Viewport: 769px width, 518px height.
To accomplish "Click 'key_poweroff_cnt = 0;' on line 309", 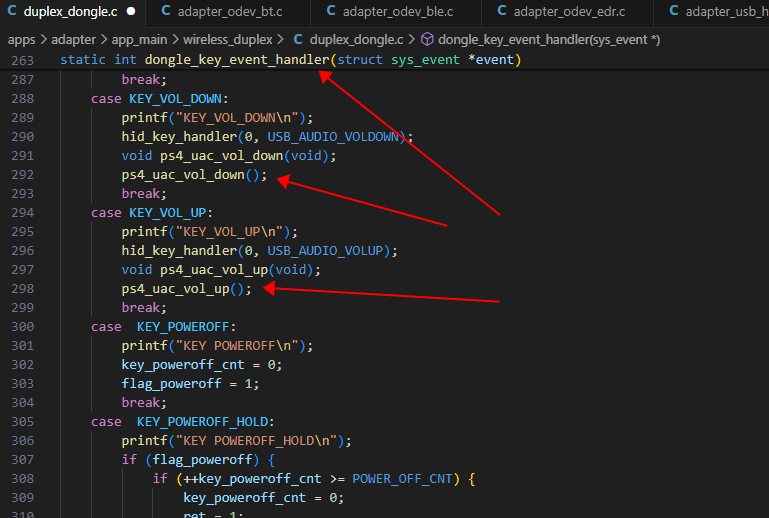I will point(263,498).
